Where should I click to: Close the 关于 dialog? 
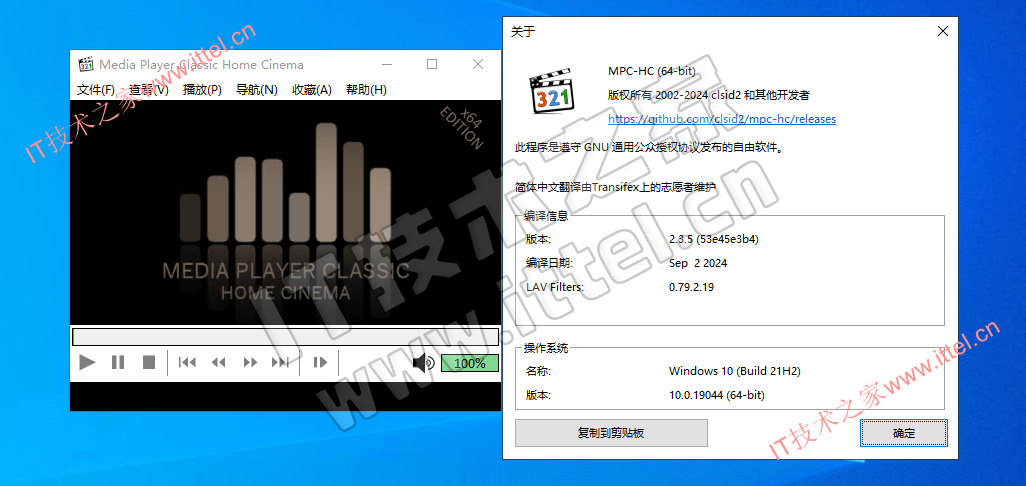click(943, 31)
